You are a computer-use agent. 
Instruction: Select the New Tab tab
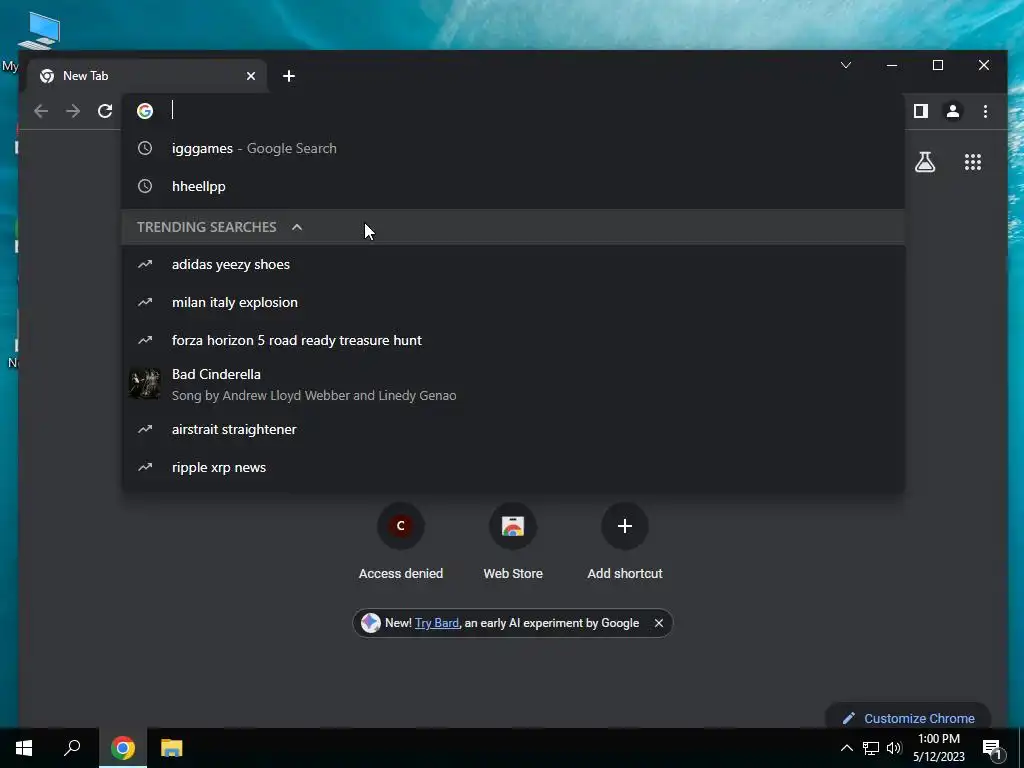tap(146, 76)
